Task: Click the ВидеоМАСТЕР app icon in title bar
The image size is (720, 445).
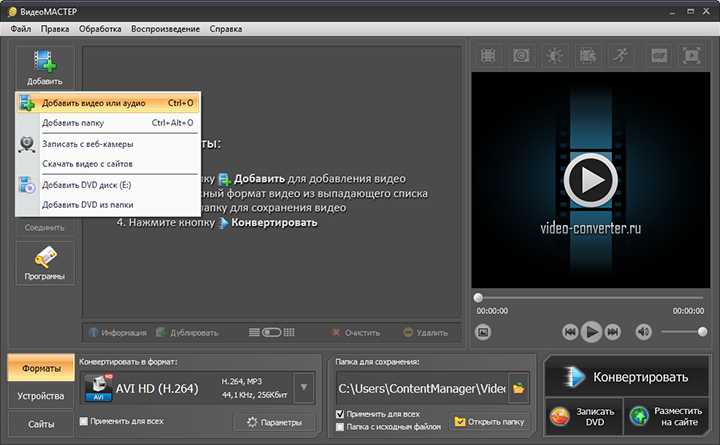Action: [12, 11]
